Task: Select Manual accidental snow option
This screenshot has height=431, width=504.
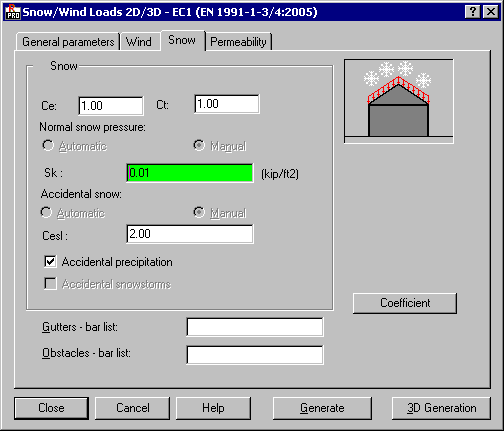Action: [220, 213]
